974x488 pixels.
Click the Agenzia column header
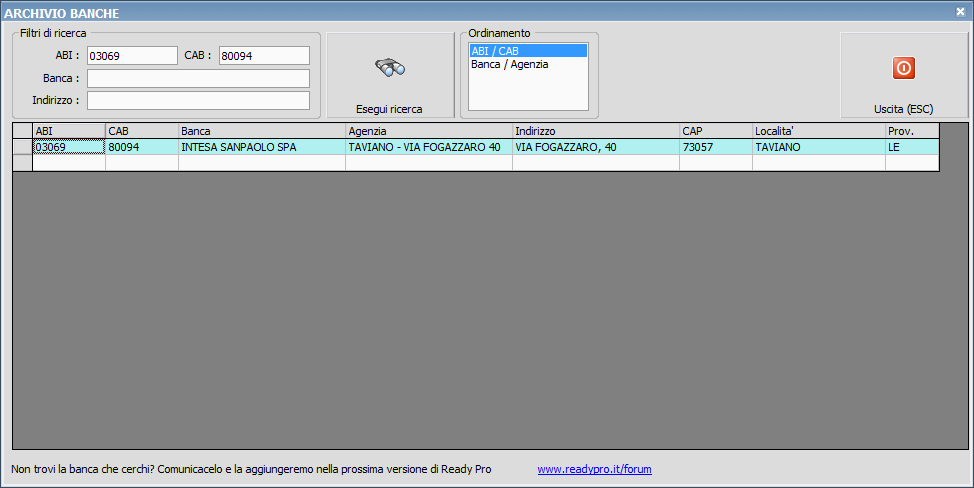(x=429, y=131)
